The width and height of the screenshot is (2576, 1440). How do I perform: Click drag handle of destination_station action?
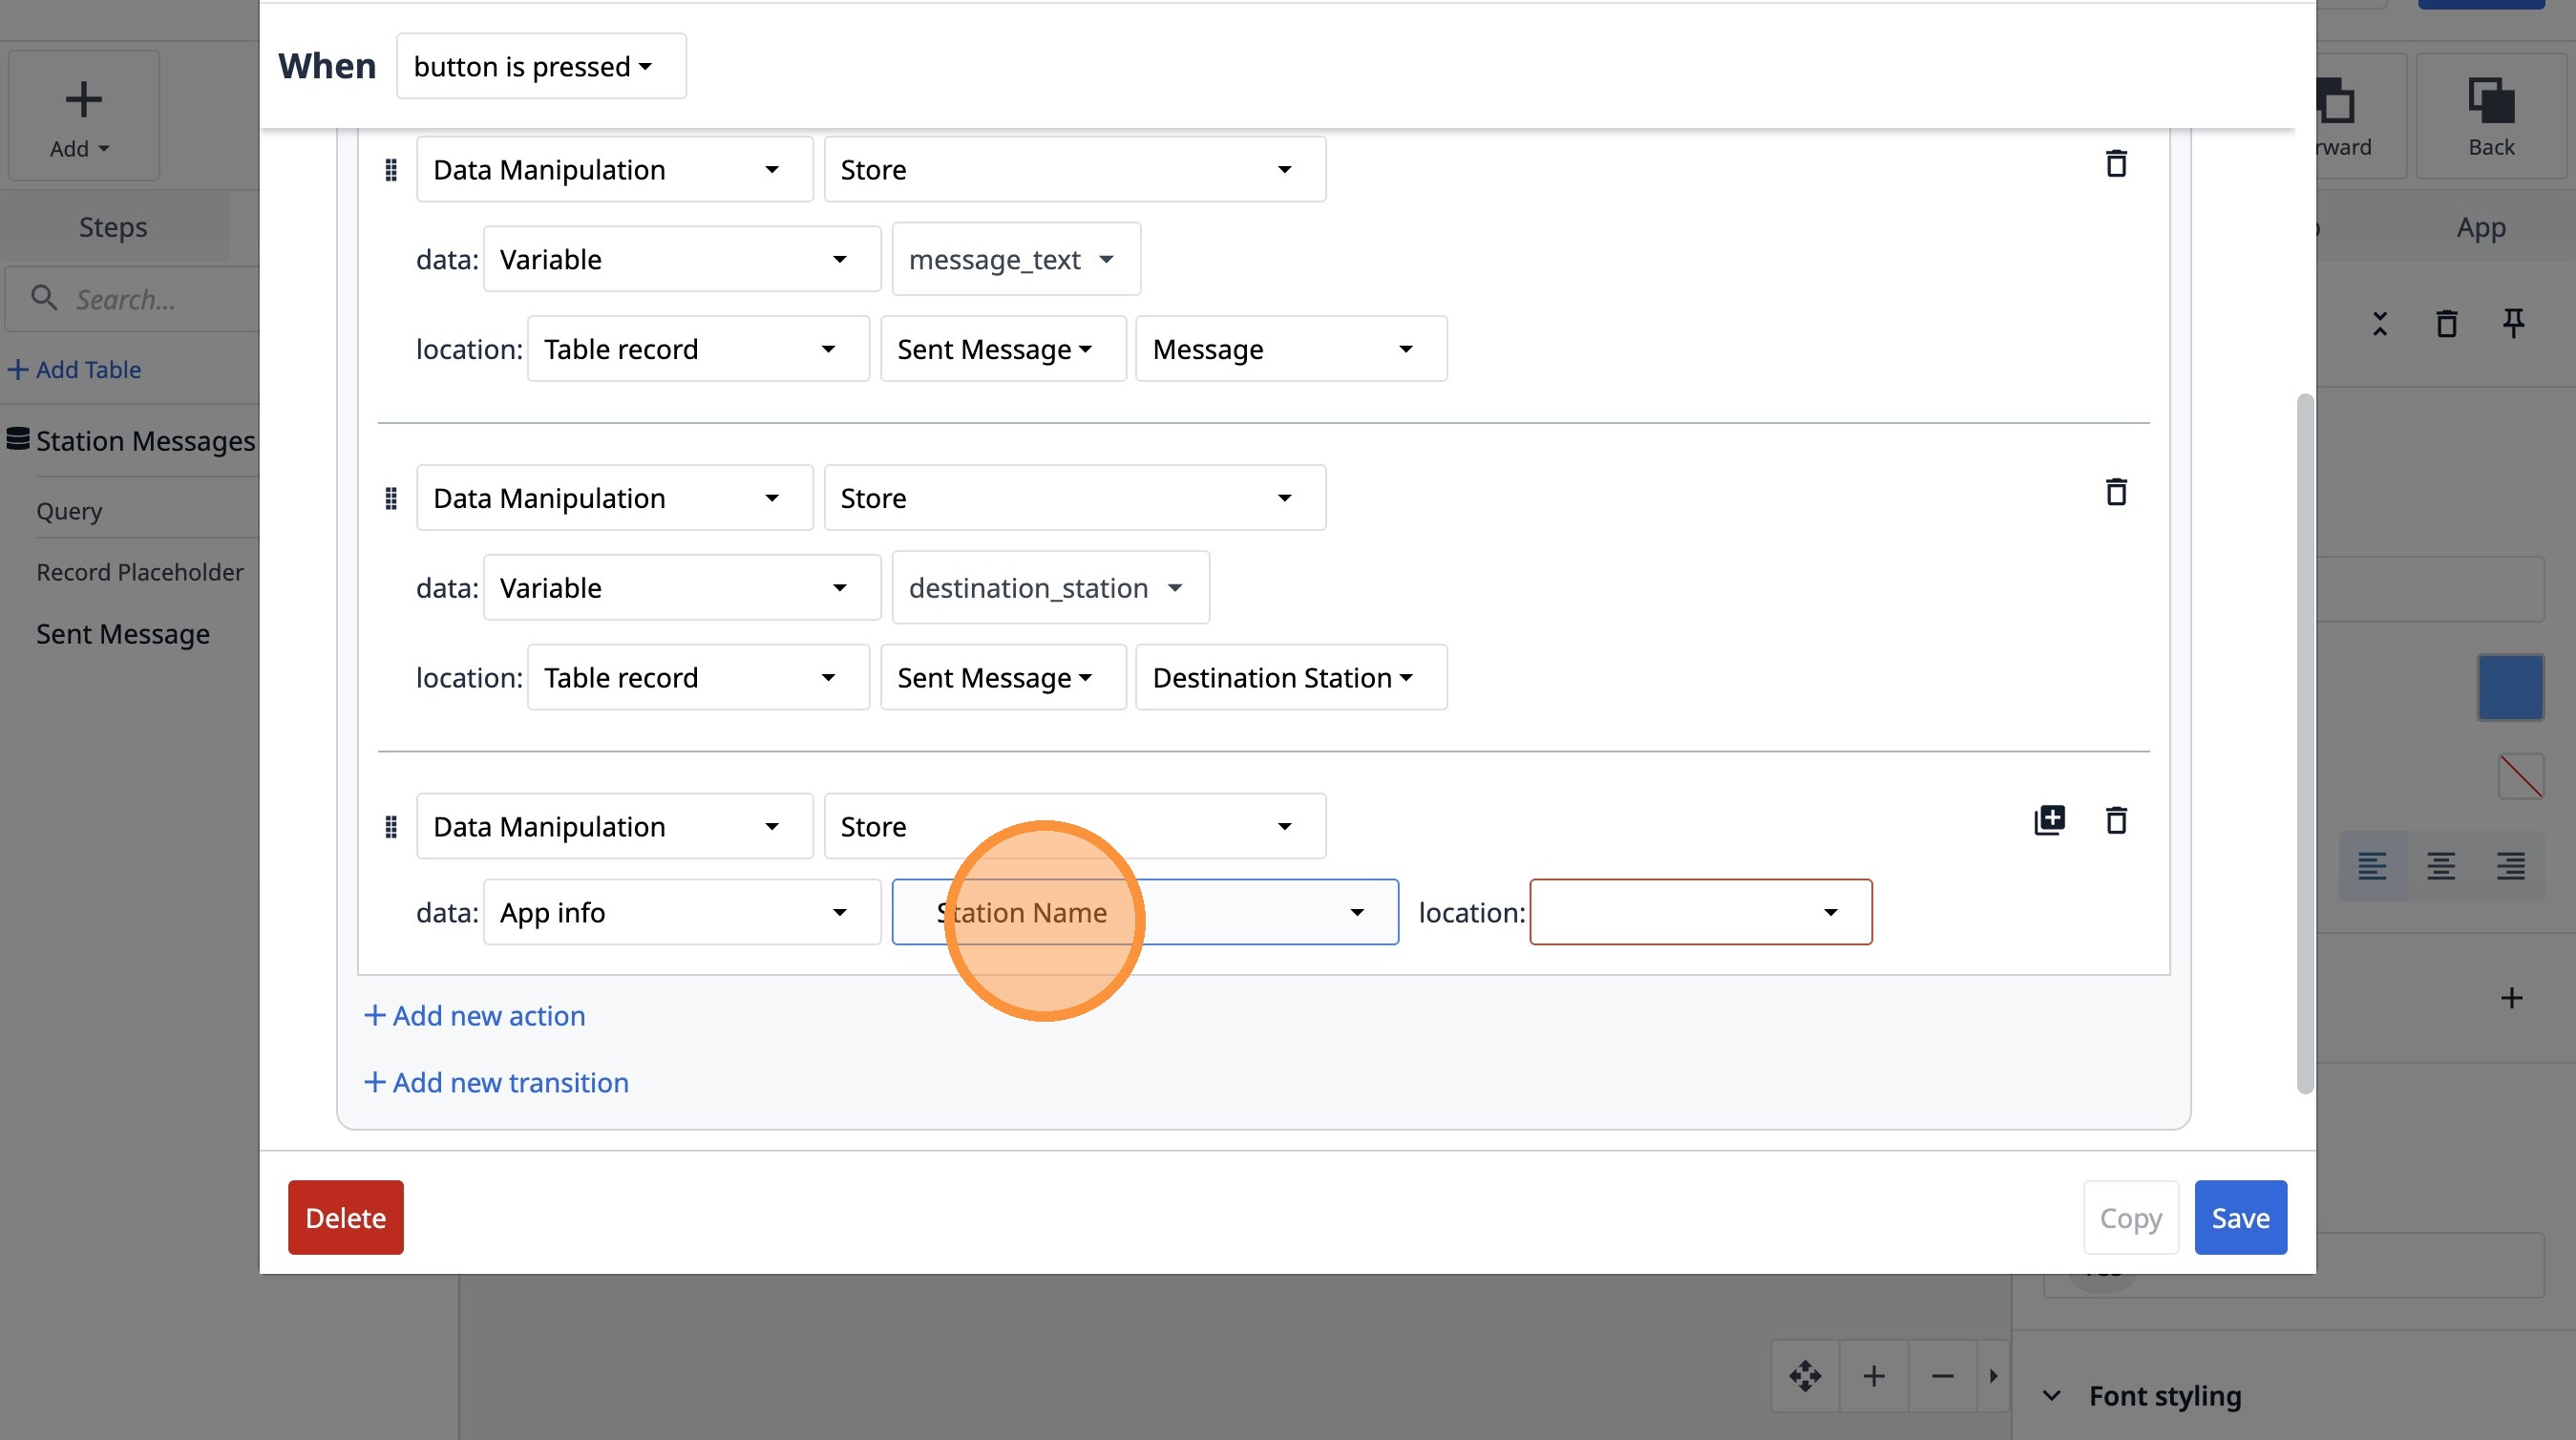(391, 498)
